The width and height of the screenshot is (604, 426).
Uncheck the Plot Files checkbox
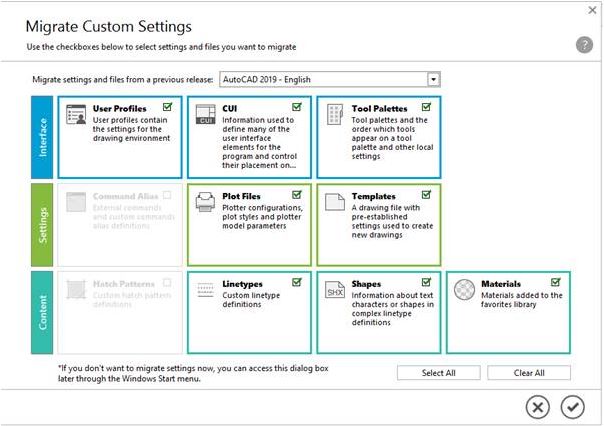(297, 195)
